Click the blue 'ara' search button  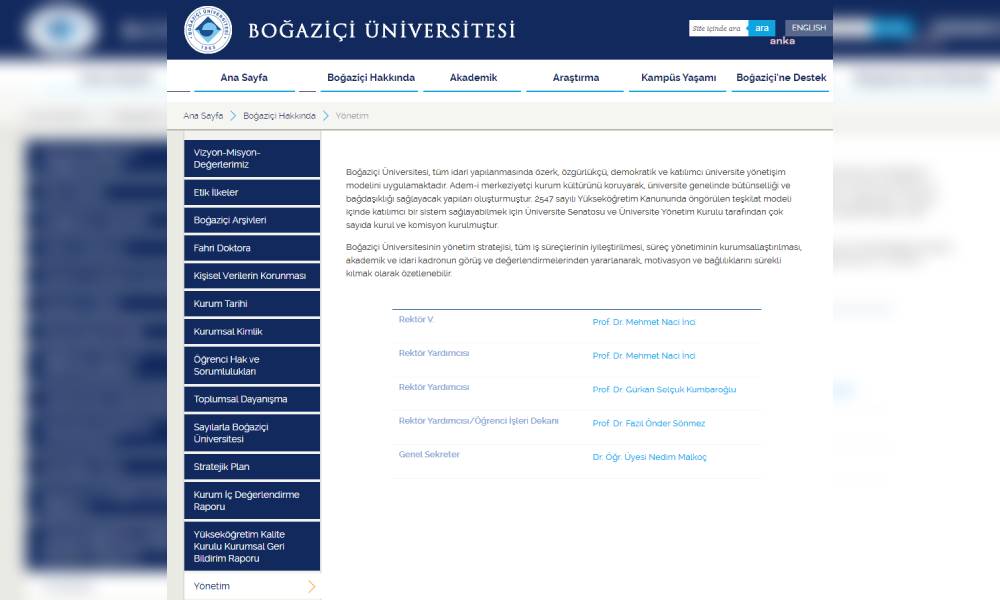761,28
